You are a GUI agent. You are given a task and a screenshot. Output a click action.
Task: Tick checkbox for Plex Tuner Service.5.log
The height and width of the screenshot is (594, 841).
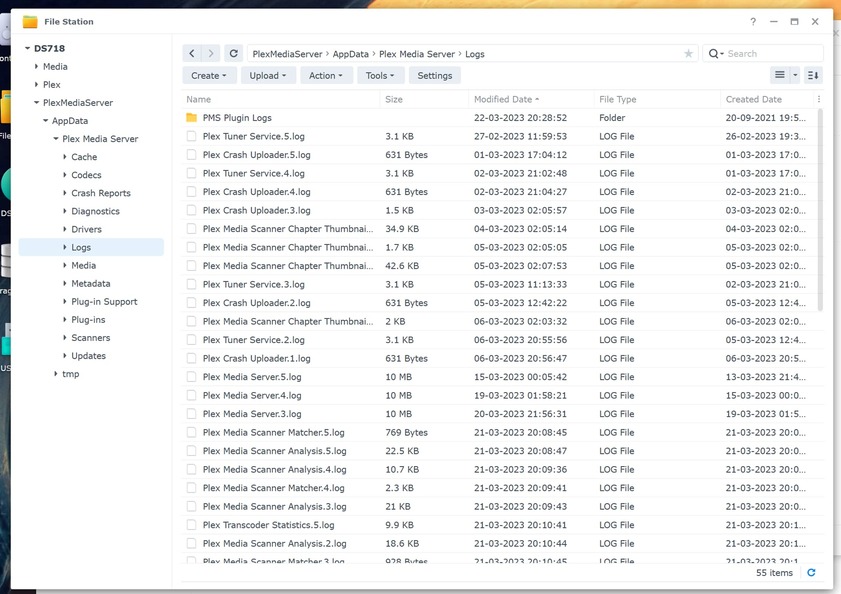(x=191, y=136)
